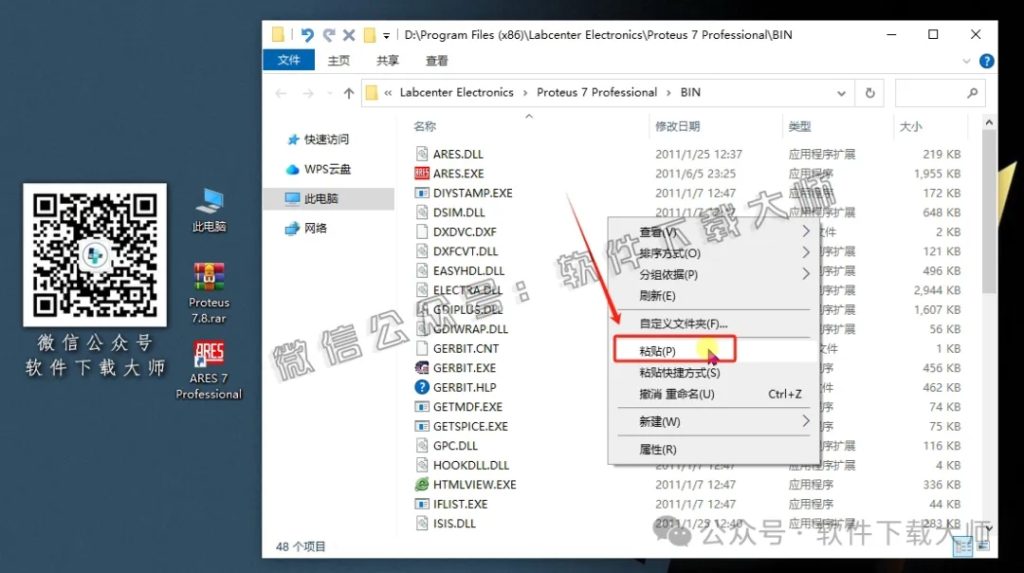Click the GPC.DLL file name

[x=455, y=446]
